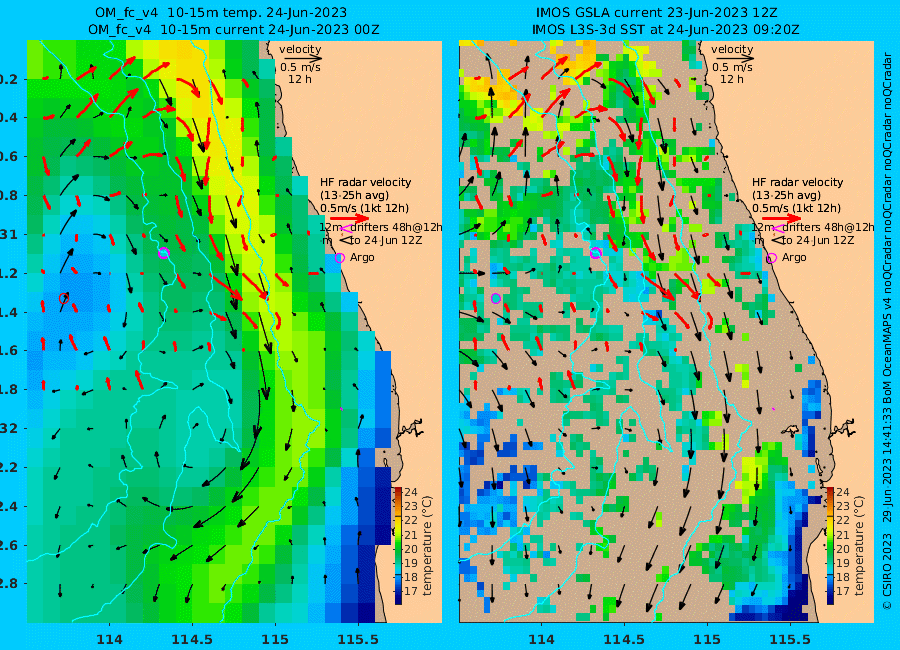900x650 pixels.
Task: Click the 'Argo' legend label in the right panel
Action: [x=794, y=258]
